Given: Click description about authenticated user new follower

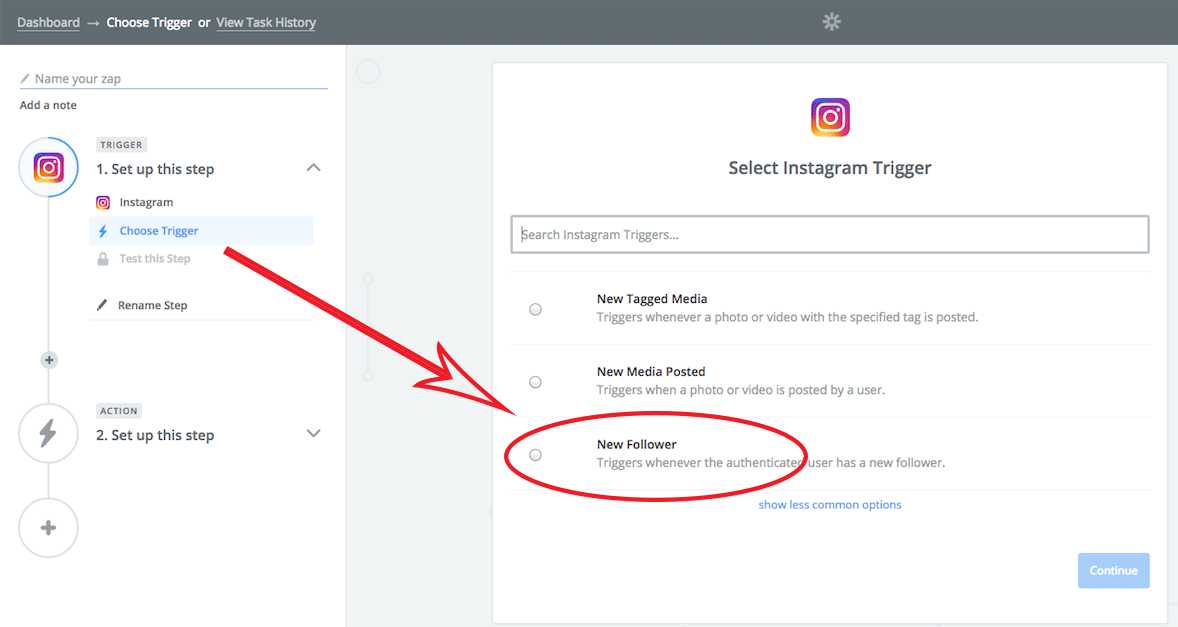Looking at the screenshot, I should (x=771, y=463).
